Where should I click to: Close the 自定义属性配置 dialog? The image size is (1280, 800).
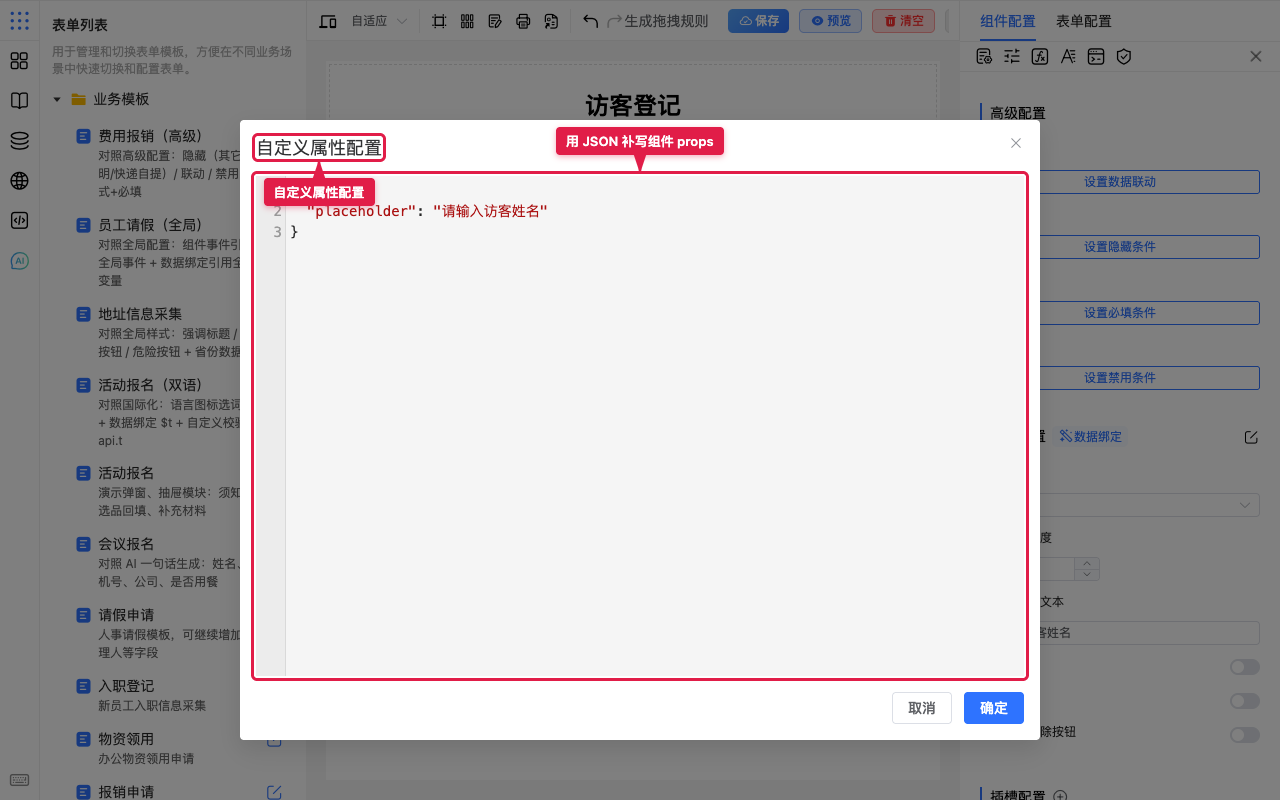point(1016,143)
